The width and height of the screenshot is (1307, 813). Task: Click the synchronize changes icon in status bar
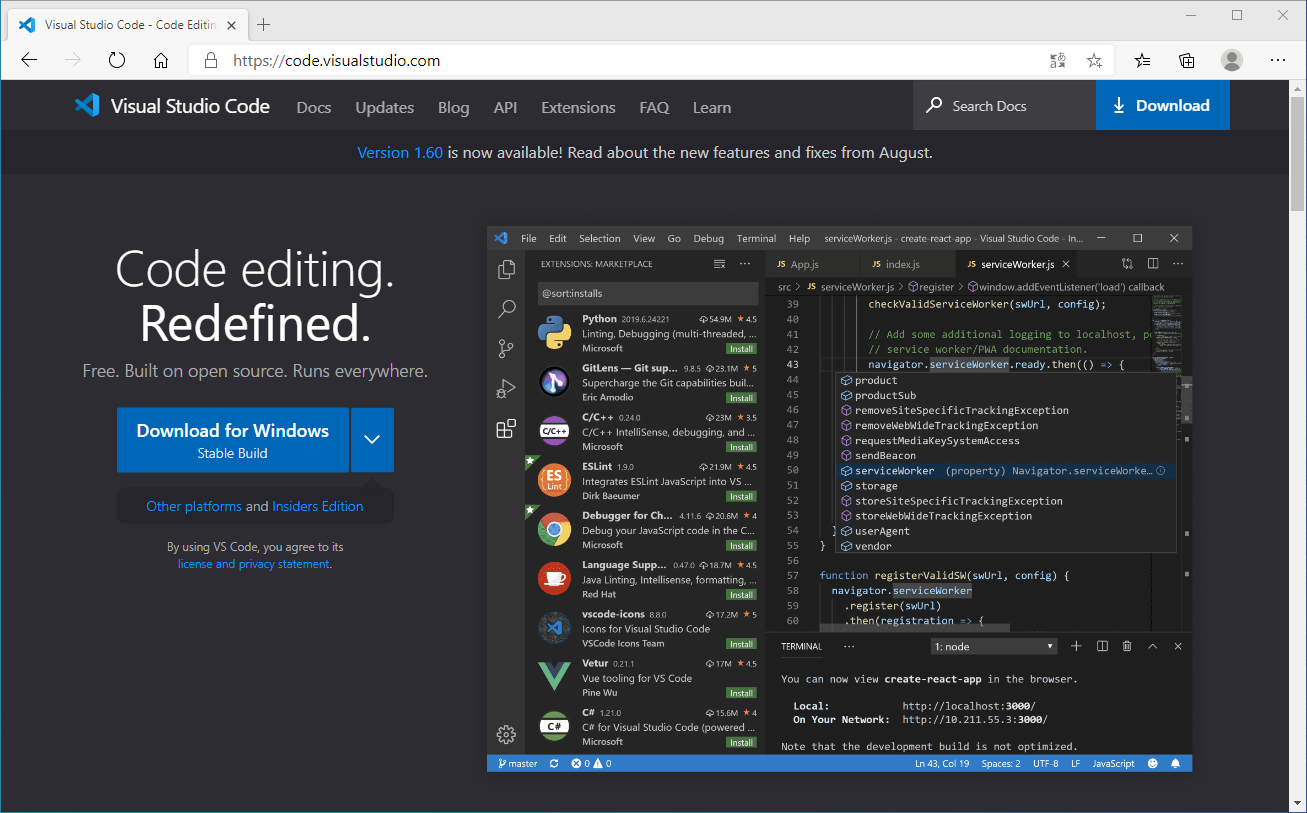554,763
